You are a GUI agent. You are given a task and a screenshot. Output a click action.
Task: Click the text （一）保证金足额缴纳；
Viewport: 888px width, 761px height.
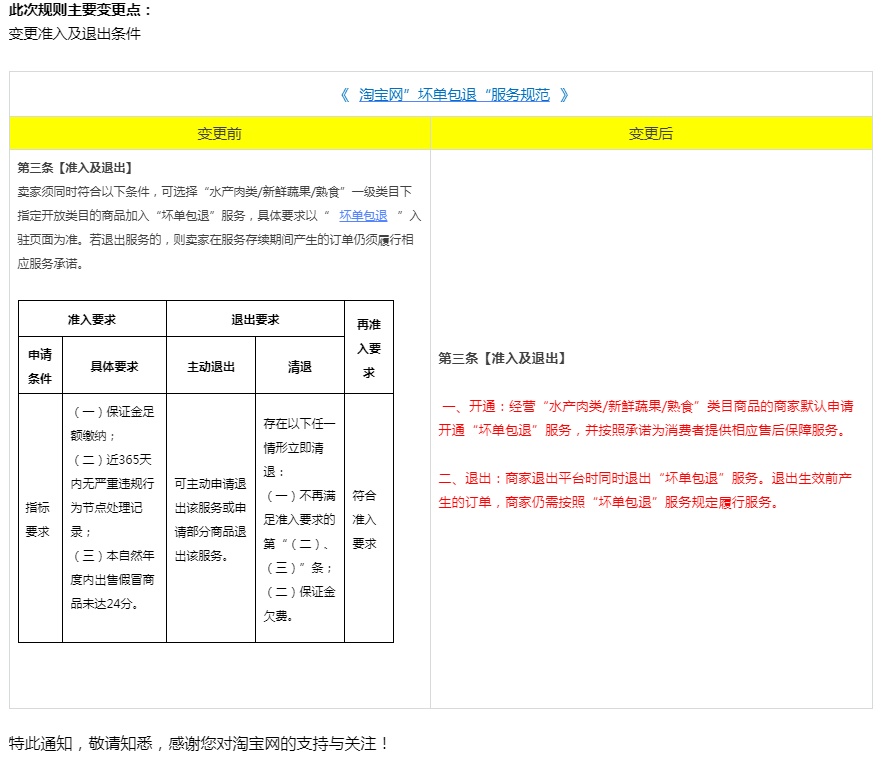point(113,424)
